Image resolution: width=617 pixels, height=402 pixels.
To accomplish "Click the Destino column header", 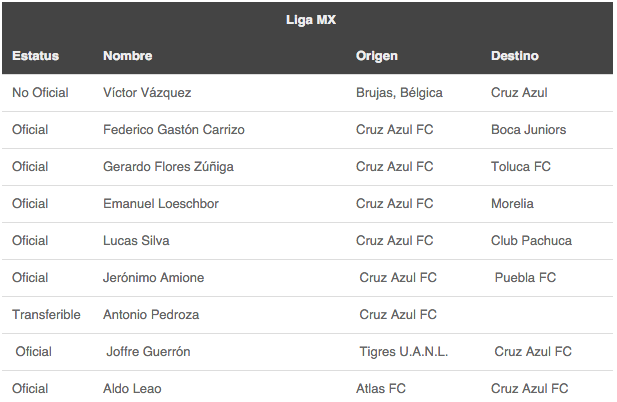I will click(x=514, y=56).
